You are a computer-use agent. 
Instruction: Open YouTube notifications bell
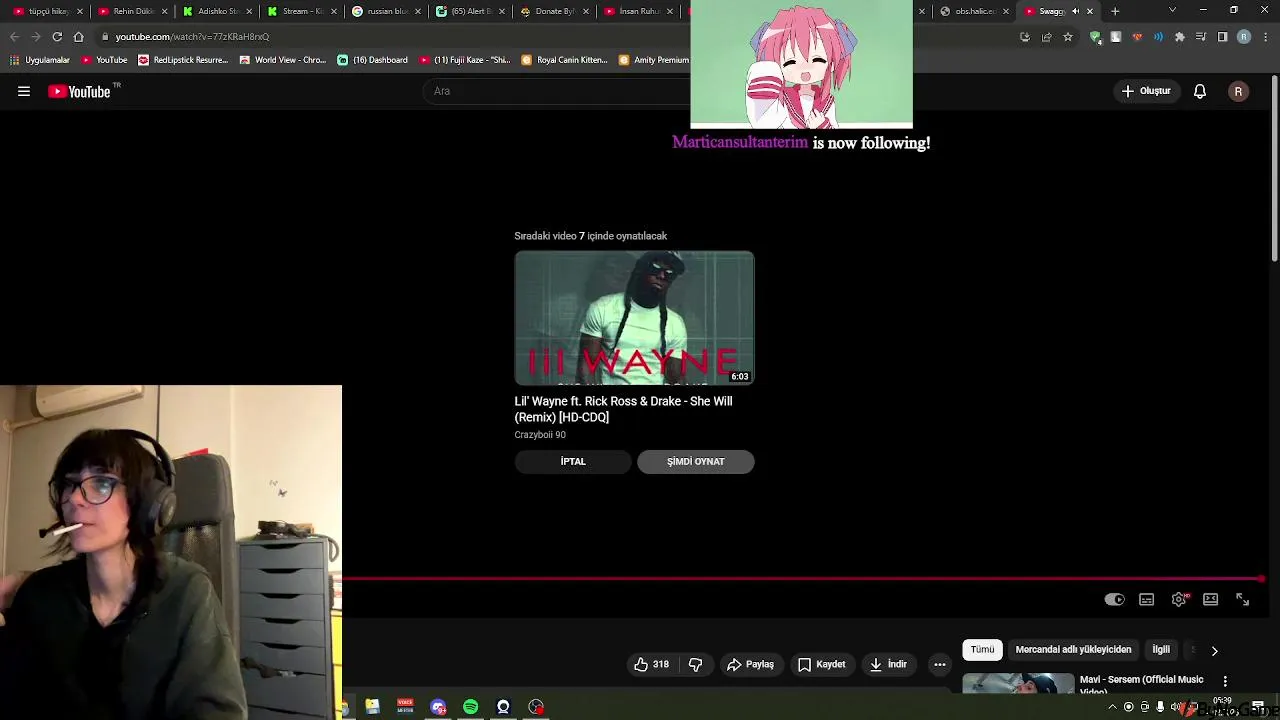(x=1200, y=91)
